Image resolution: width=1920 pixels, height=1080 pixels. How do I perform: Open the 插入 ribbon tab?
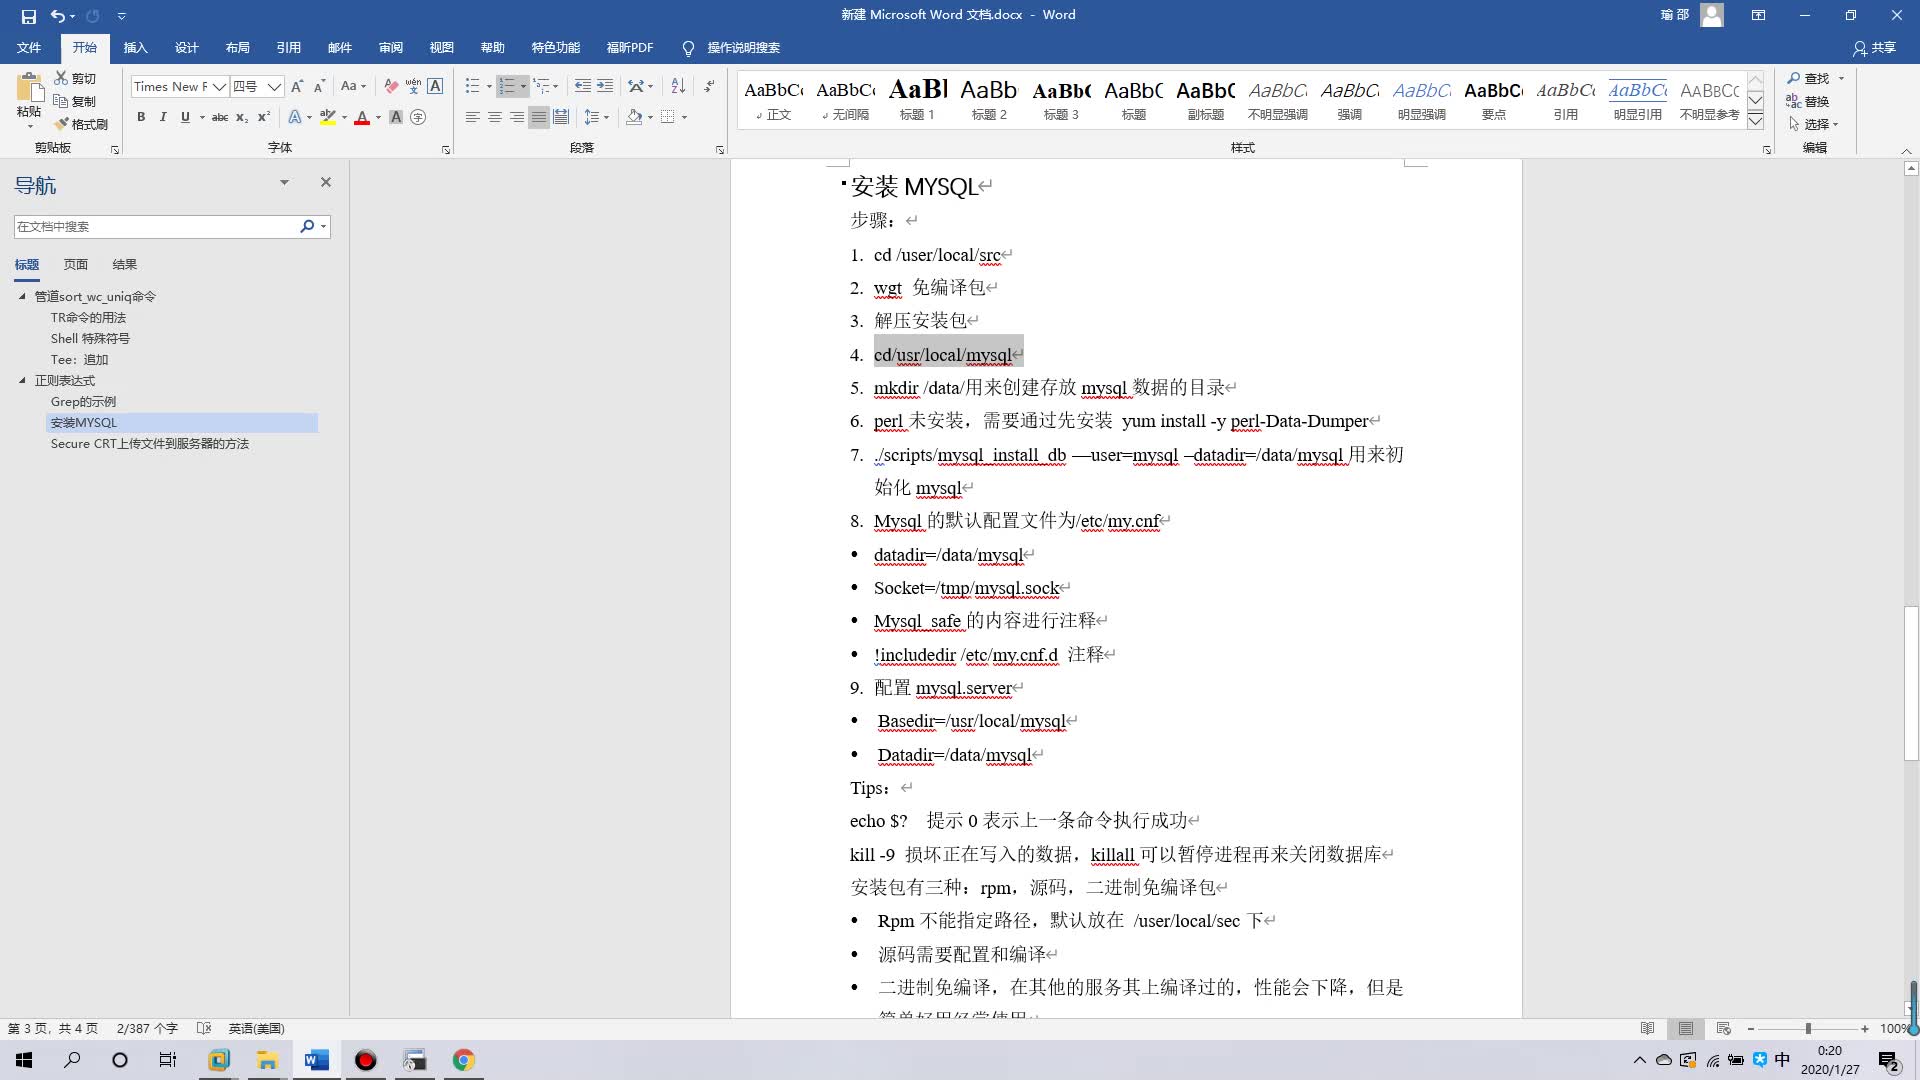[135, 47]
